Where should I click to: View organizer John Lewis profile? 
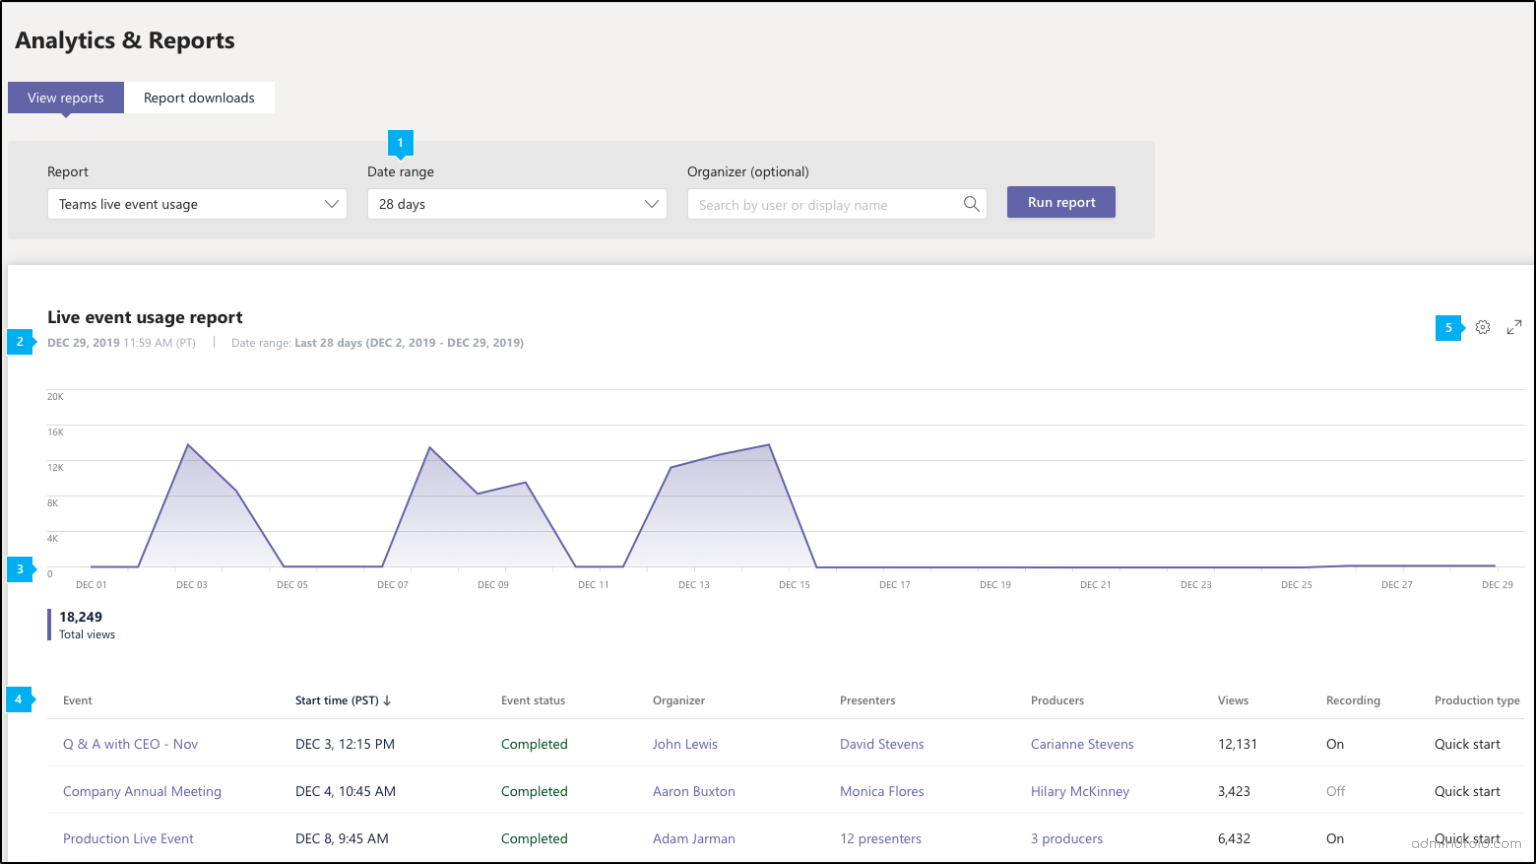(x=685, y=744)
